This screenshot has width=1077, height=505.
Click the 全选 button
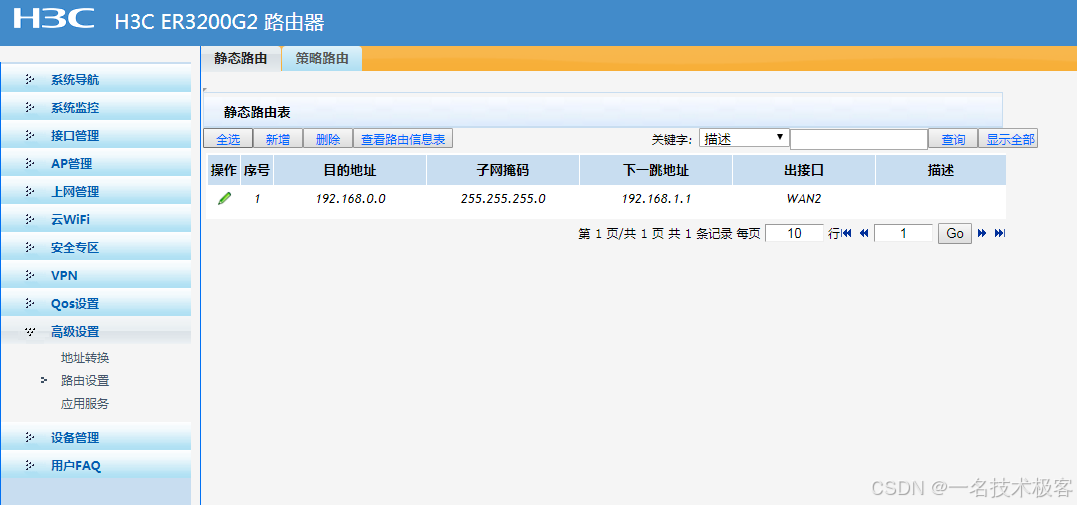[x=228, y=139]
